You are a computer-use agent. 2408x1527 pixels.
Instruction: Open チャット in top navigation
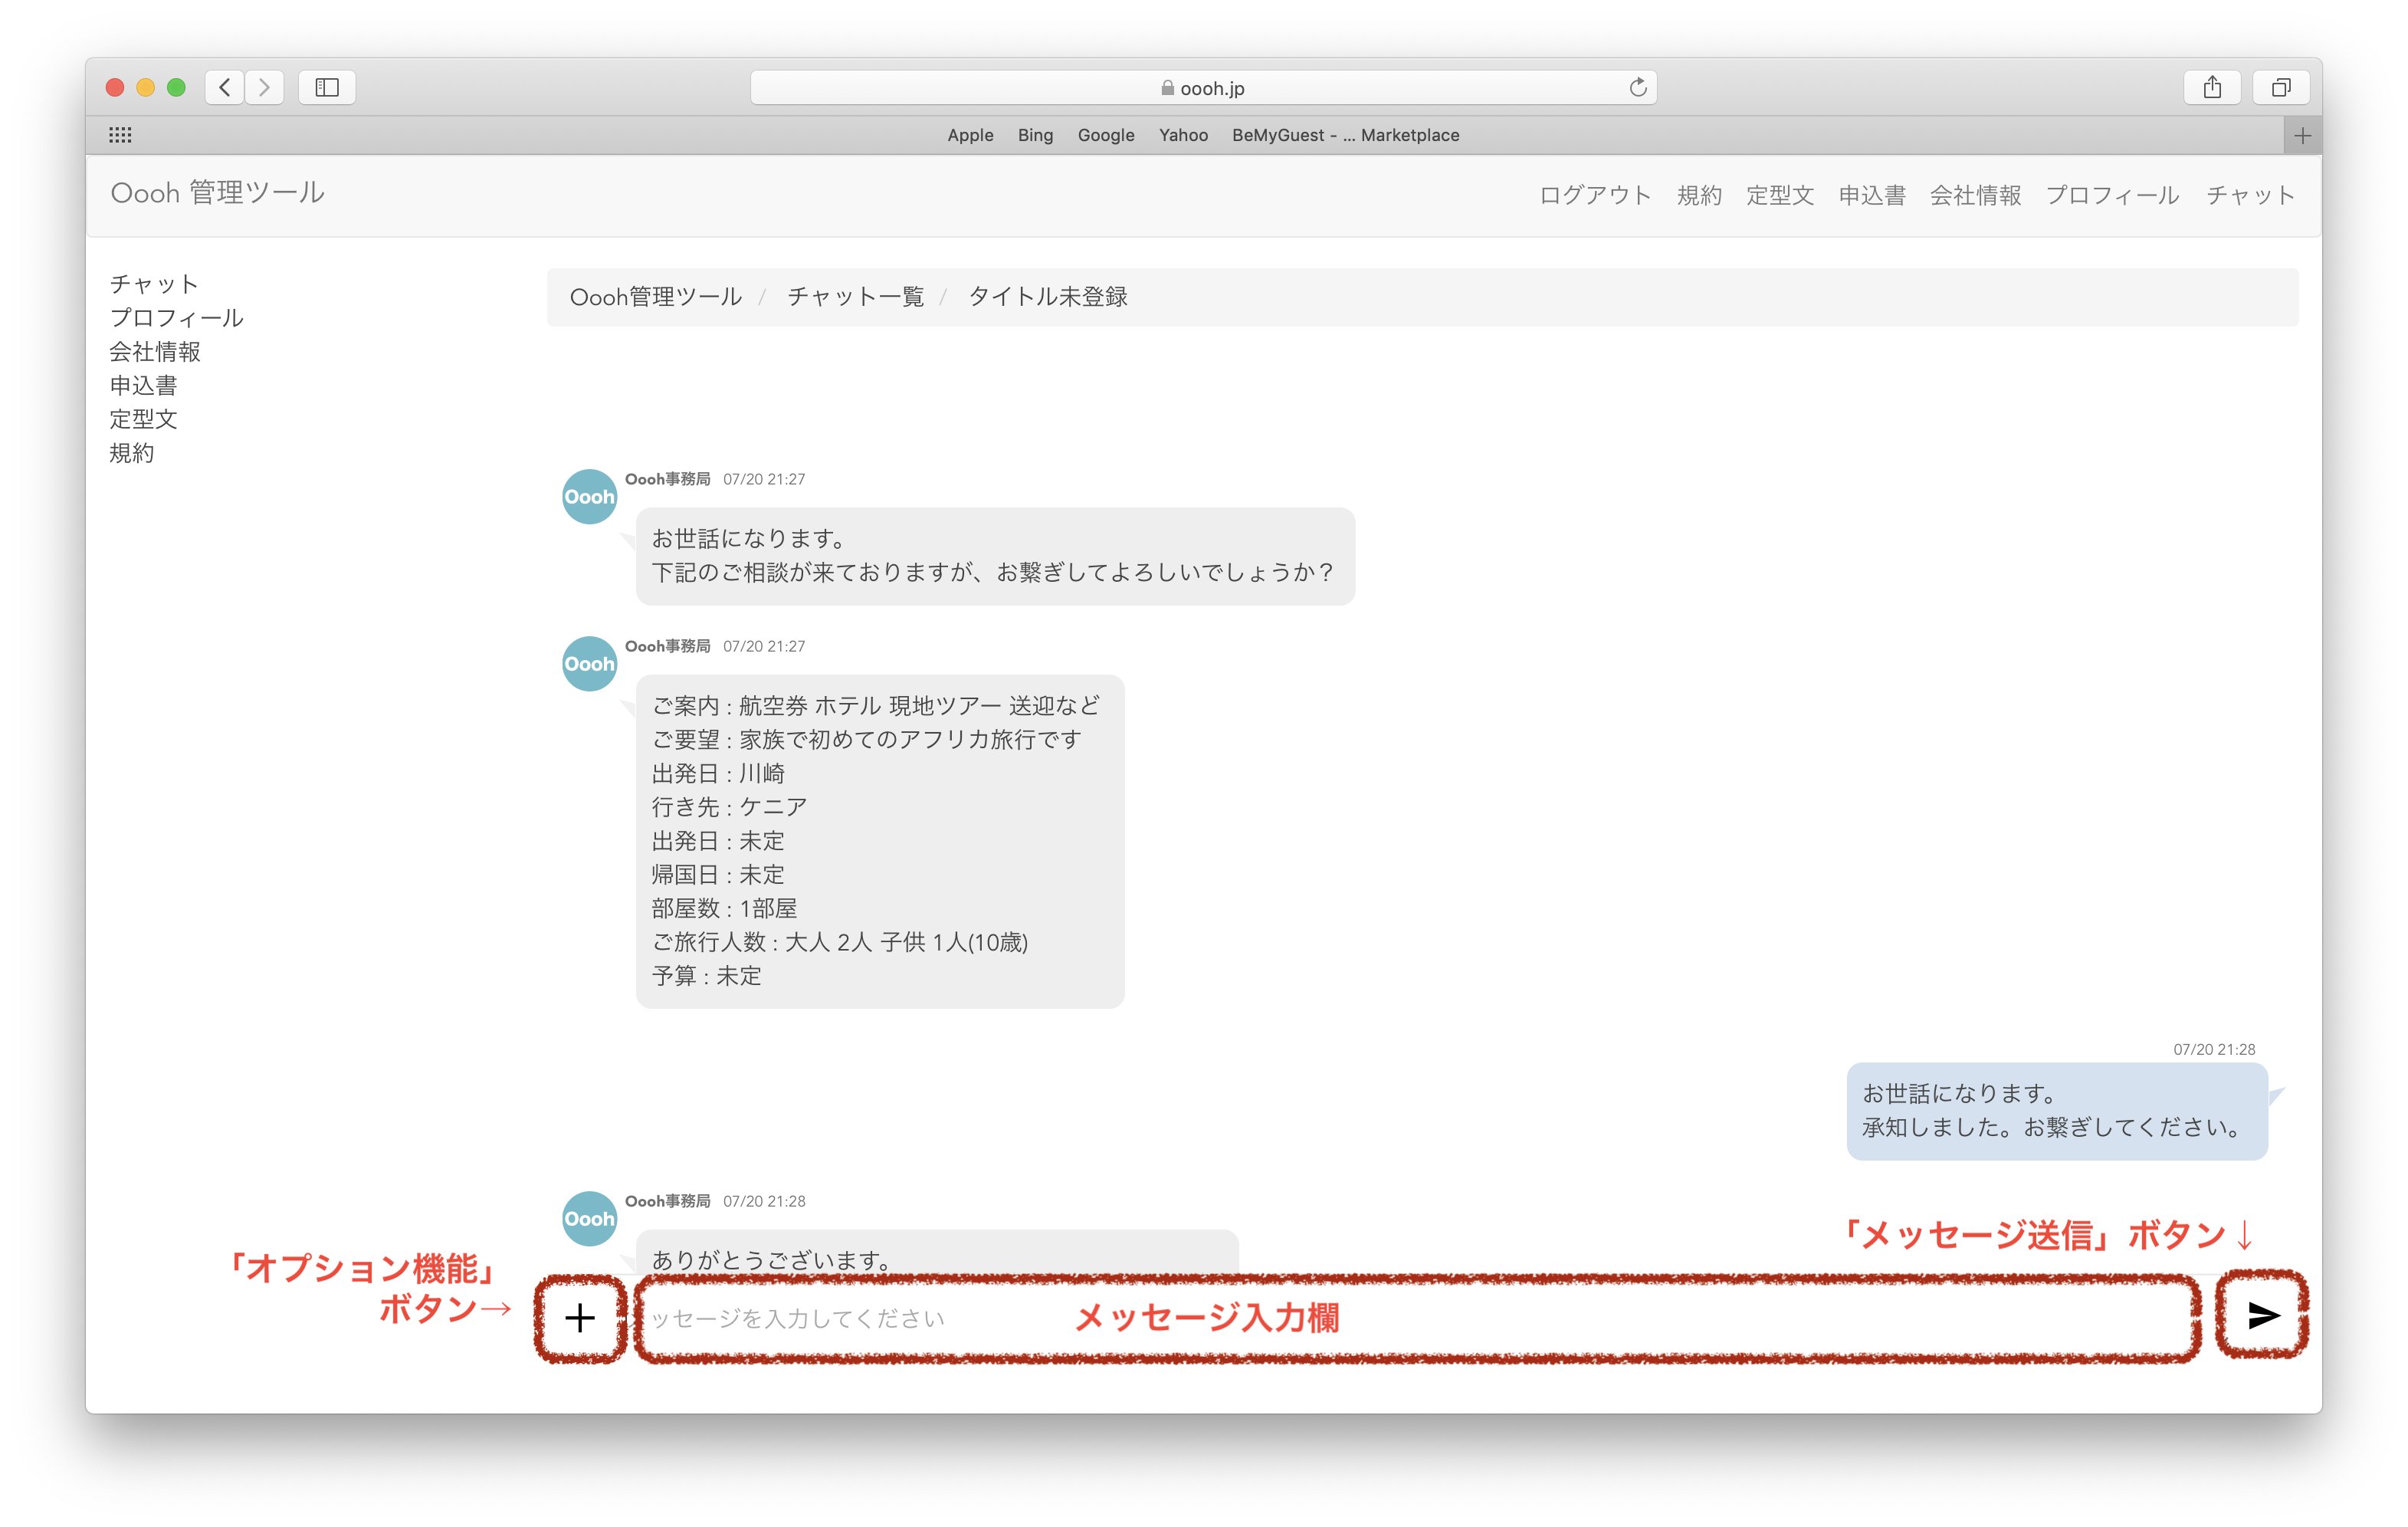2250,195
